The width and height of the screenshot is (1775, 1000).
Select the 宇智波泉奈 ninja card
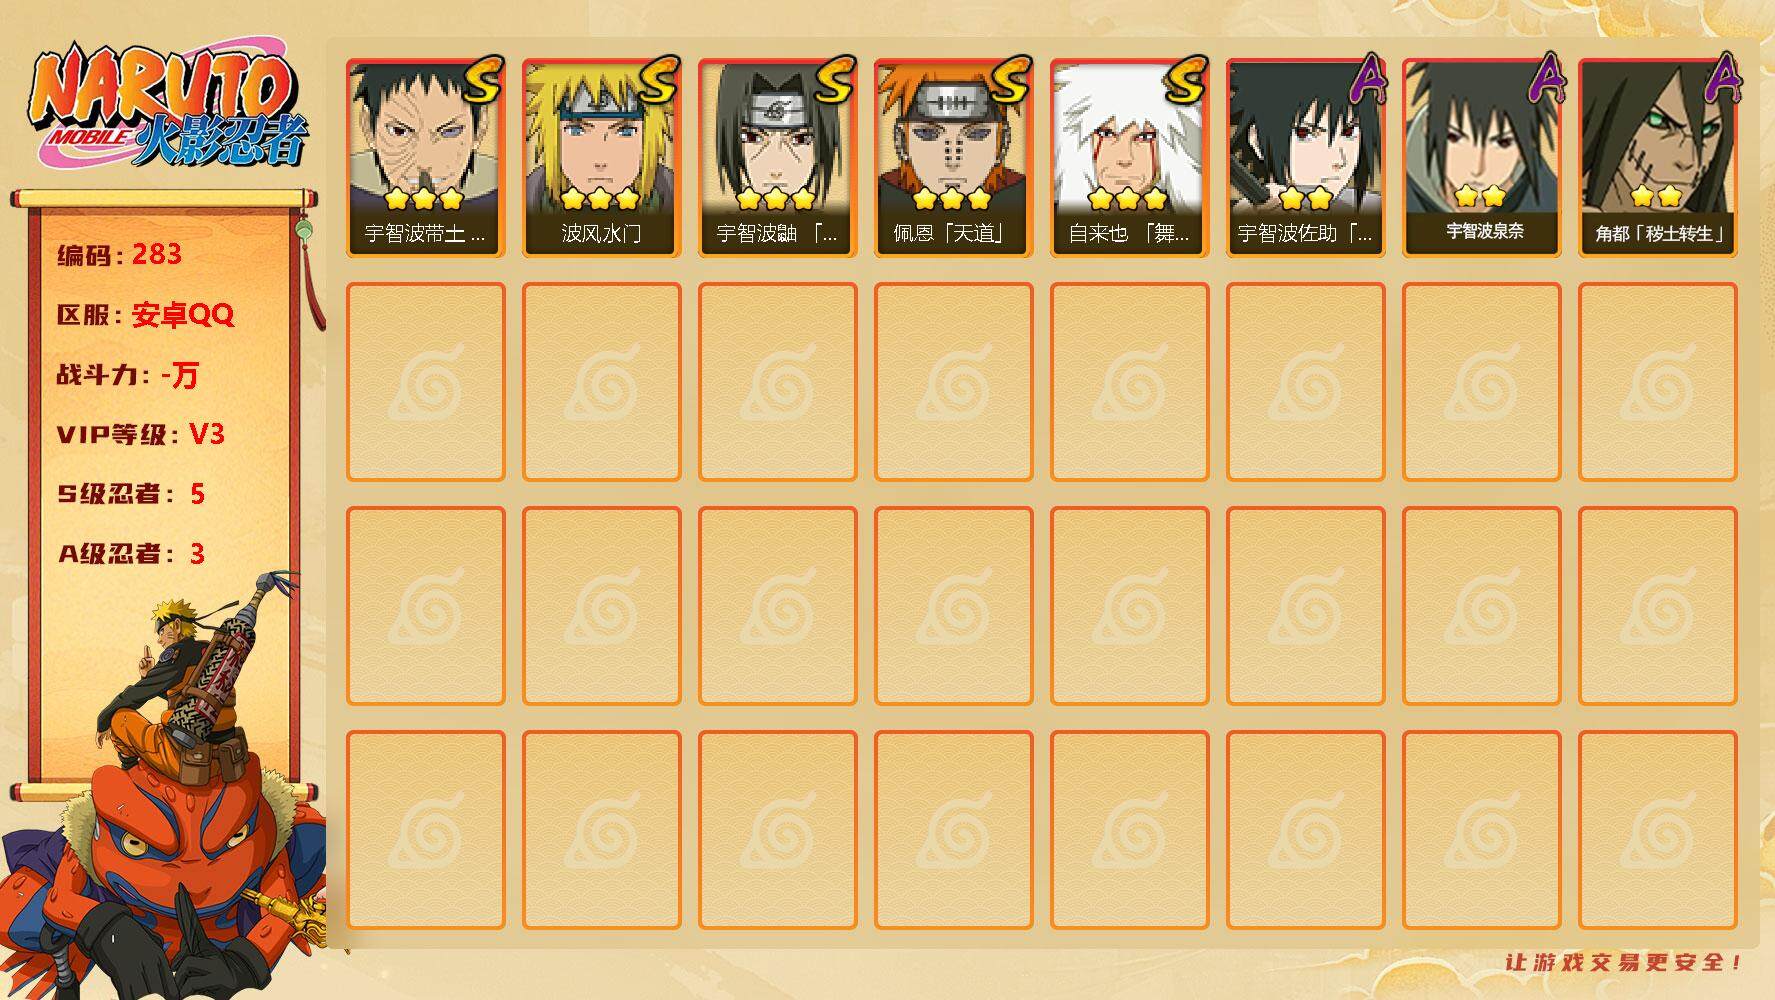pyautogui.click(x=1481, y=158)
